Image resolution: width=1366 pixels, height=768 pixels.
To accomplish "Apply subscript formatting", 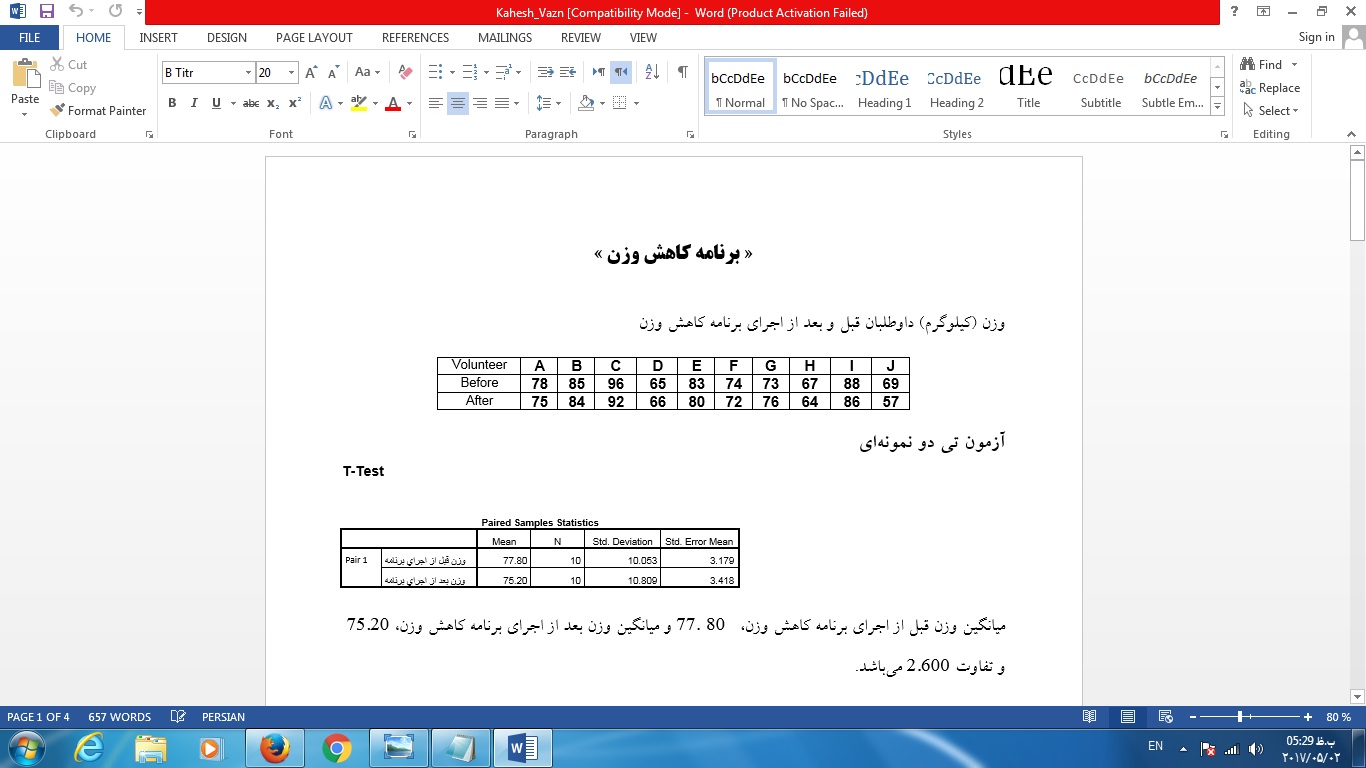I will [272, 103].
